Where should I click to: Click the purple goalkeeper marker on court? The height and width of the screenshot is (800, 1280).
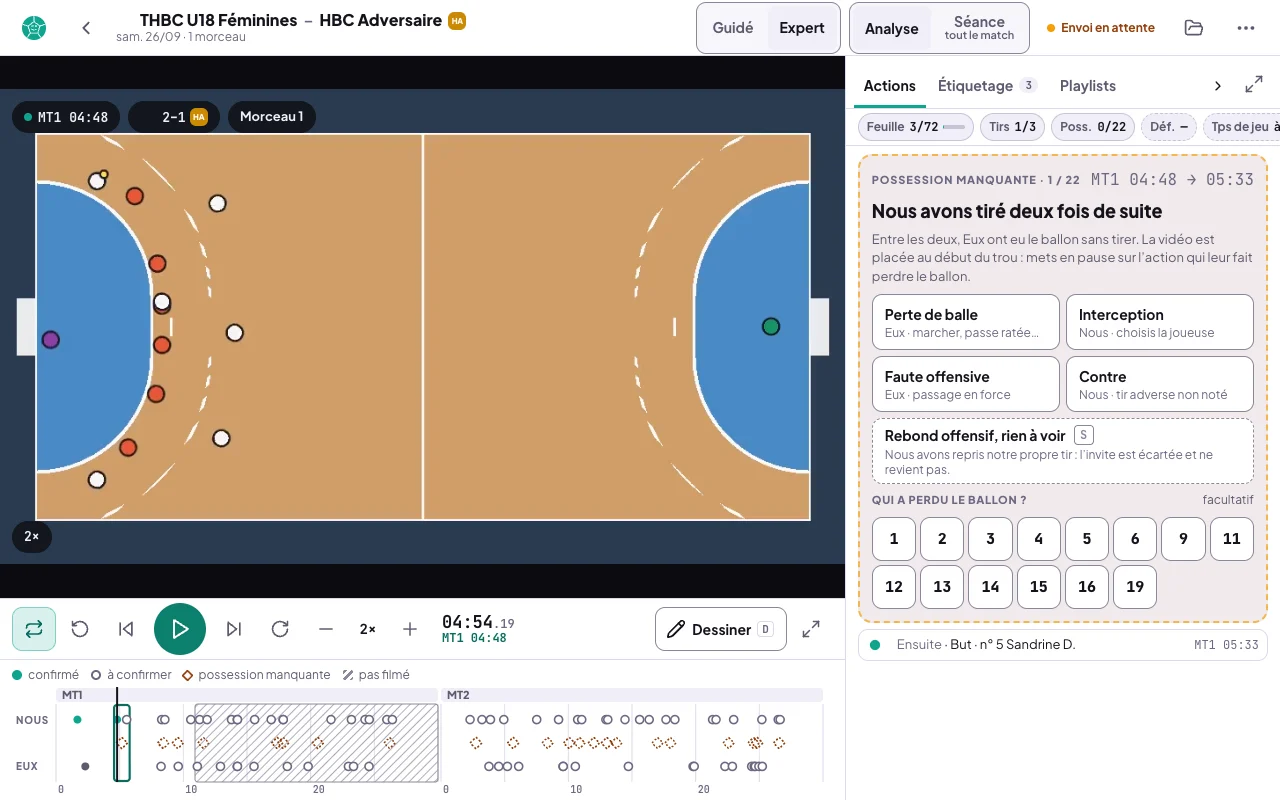(x=51, y=340)
